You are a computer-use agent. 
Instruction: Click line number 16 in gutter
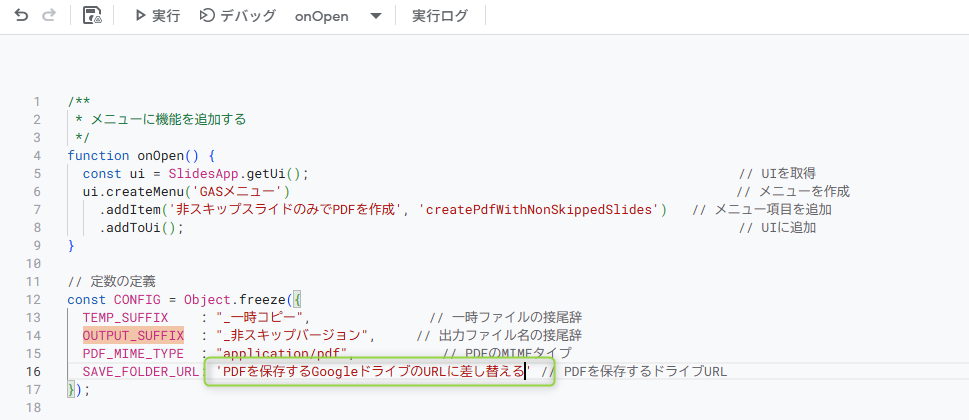pyautogui.click(x=33, y=372)
